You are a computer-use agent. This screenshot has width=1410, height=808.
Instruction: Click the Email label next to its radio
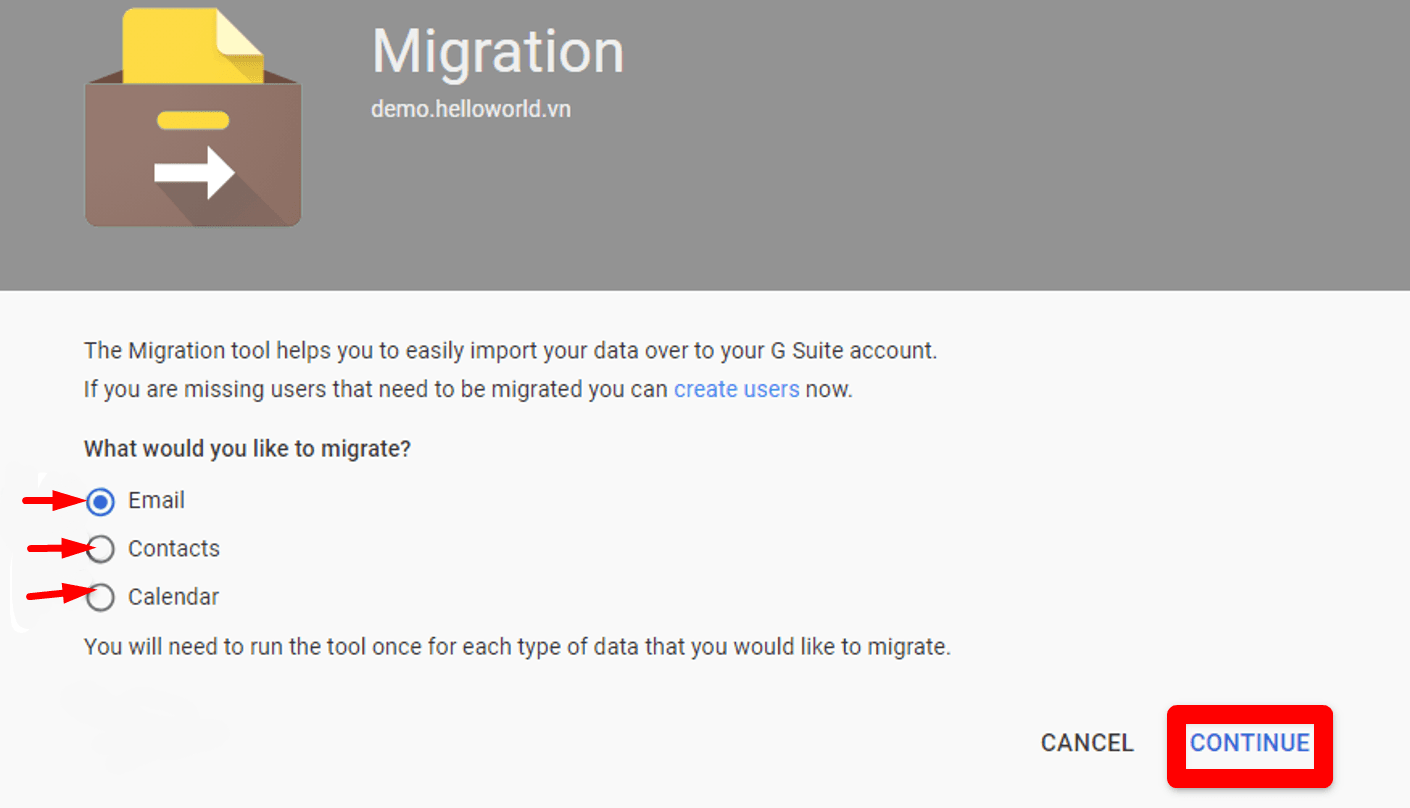coord(156,501)
